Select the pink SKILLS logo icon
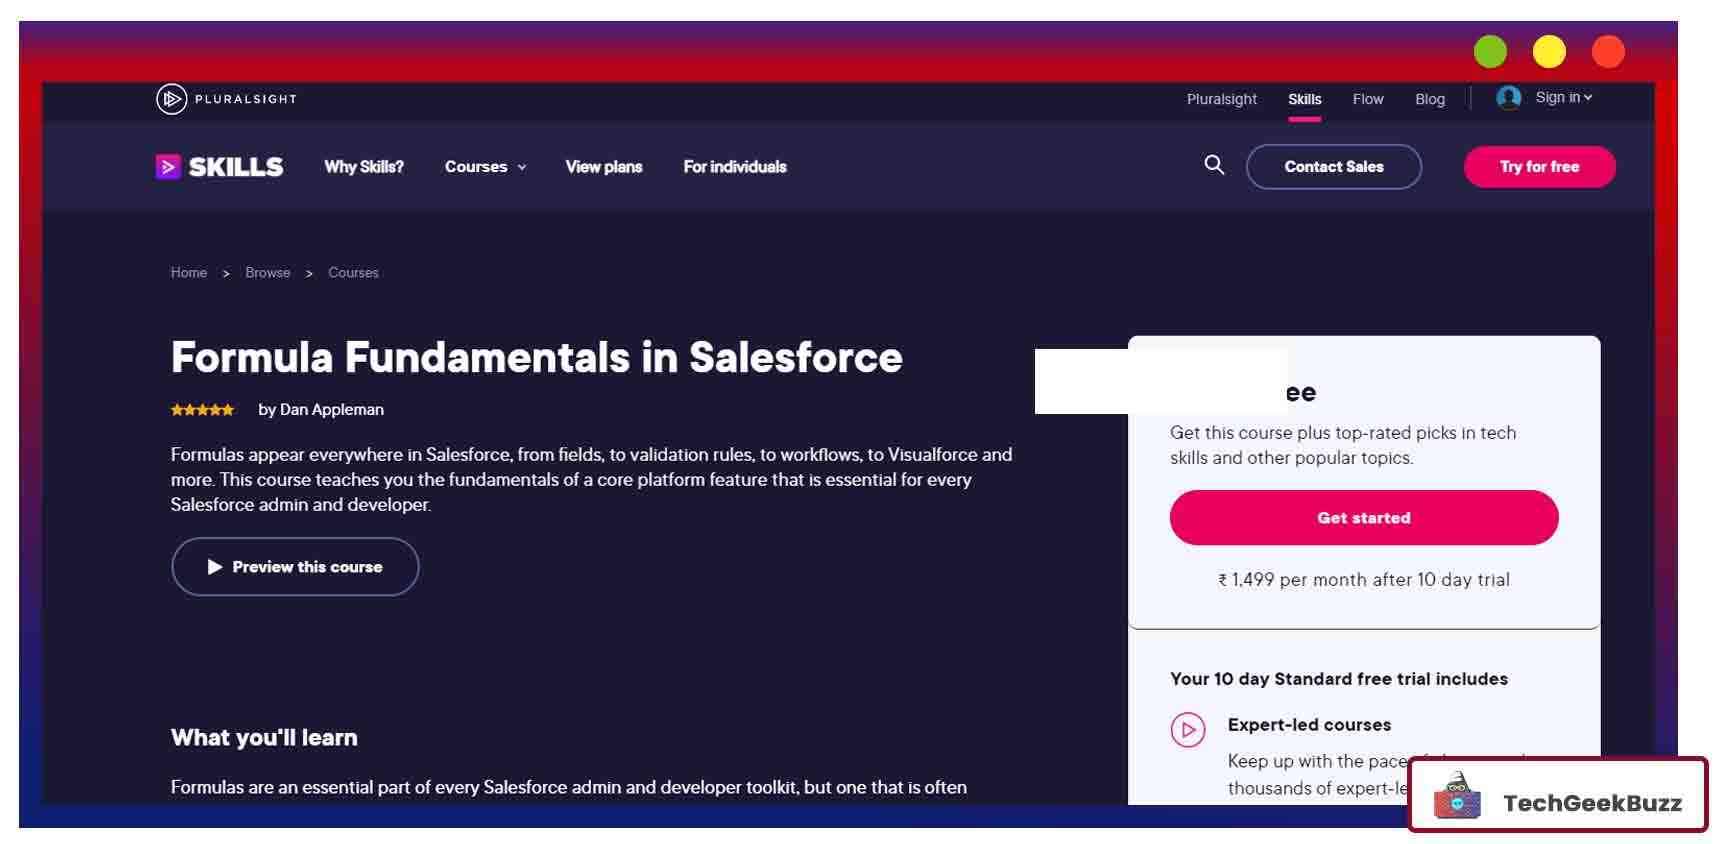Viewport: 1725px width, 844px height. point(168,166)
